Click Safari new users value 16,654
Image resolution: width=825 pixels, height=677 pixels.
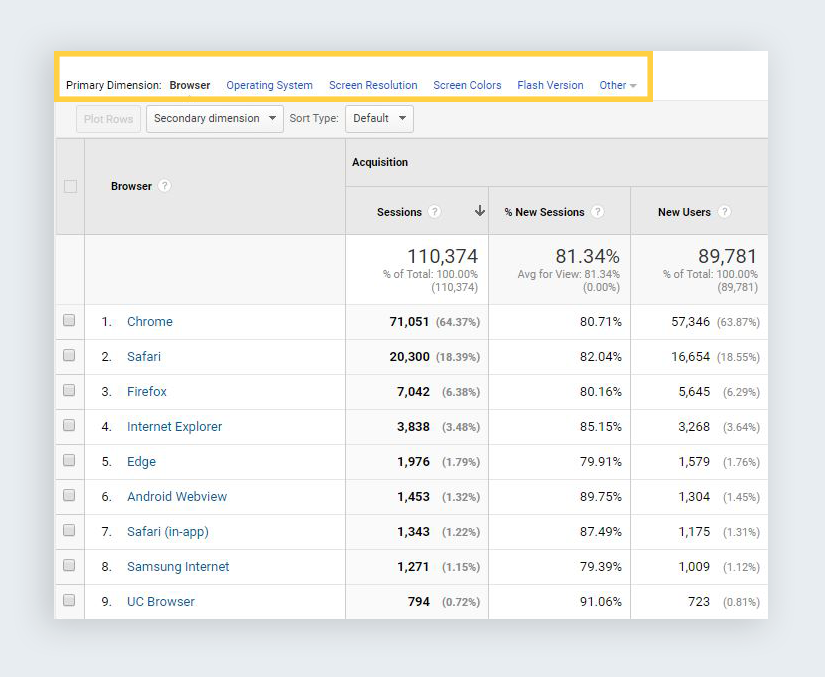pos(690,357)
